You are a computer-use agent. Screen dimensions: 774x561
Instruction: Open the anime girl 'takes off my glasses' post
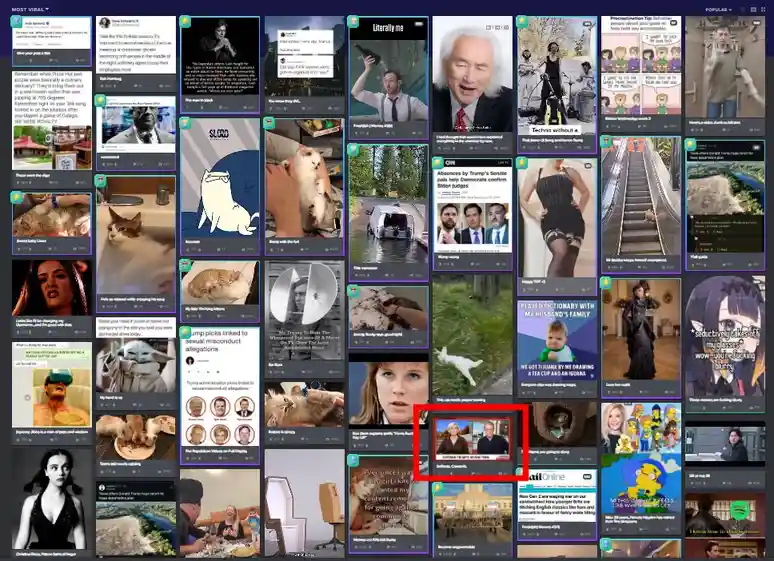[725, 342]
